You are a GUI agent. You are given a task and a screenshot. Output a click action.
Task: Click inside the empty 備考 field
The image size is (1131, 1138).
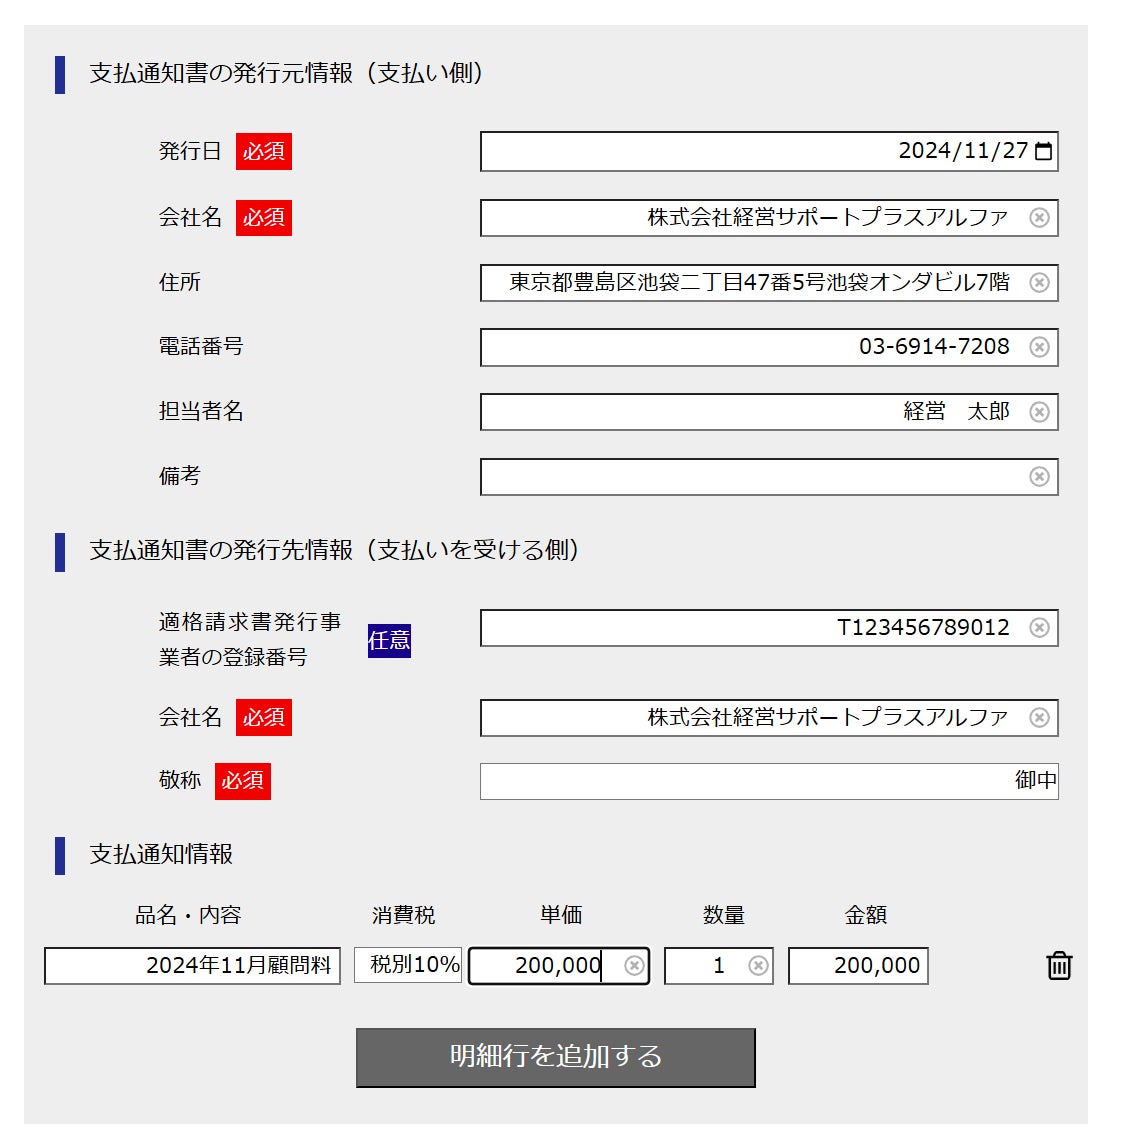(x=750, y=476)
